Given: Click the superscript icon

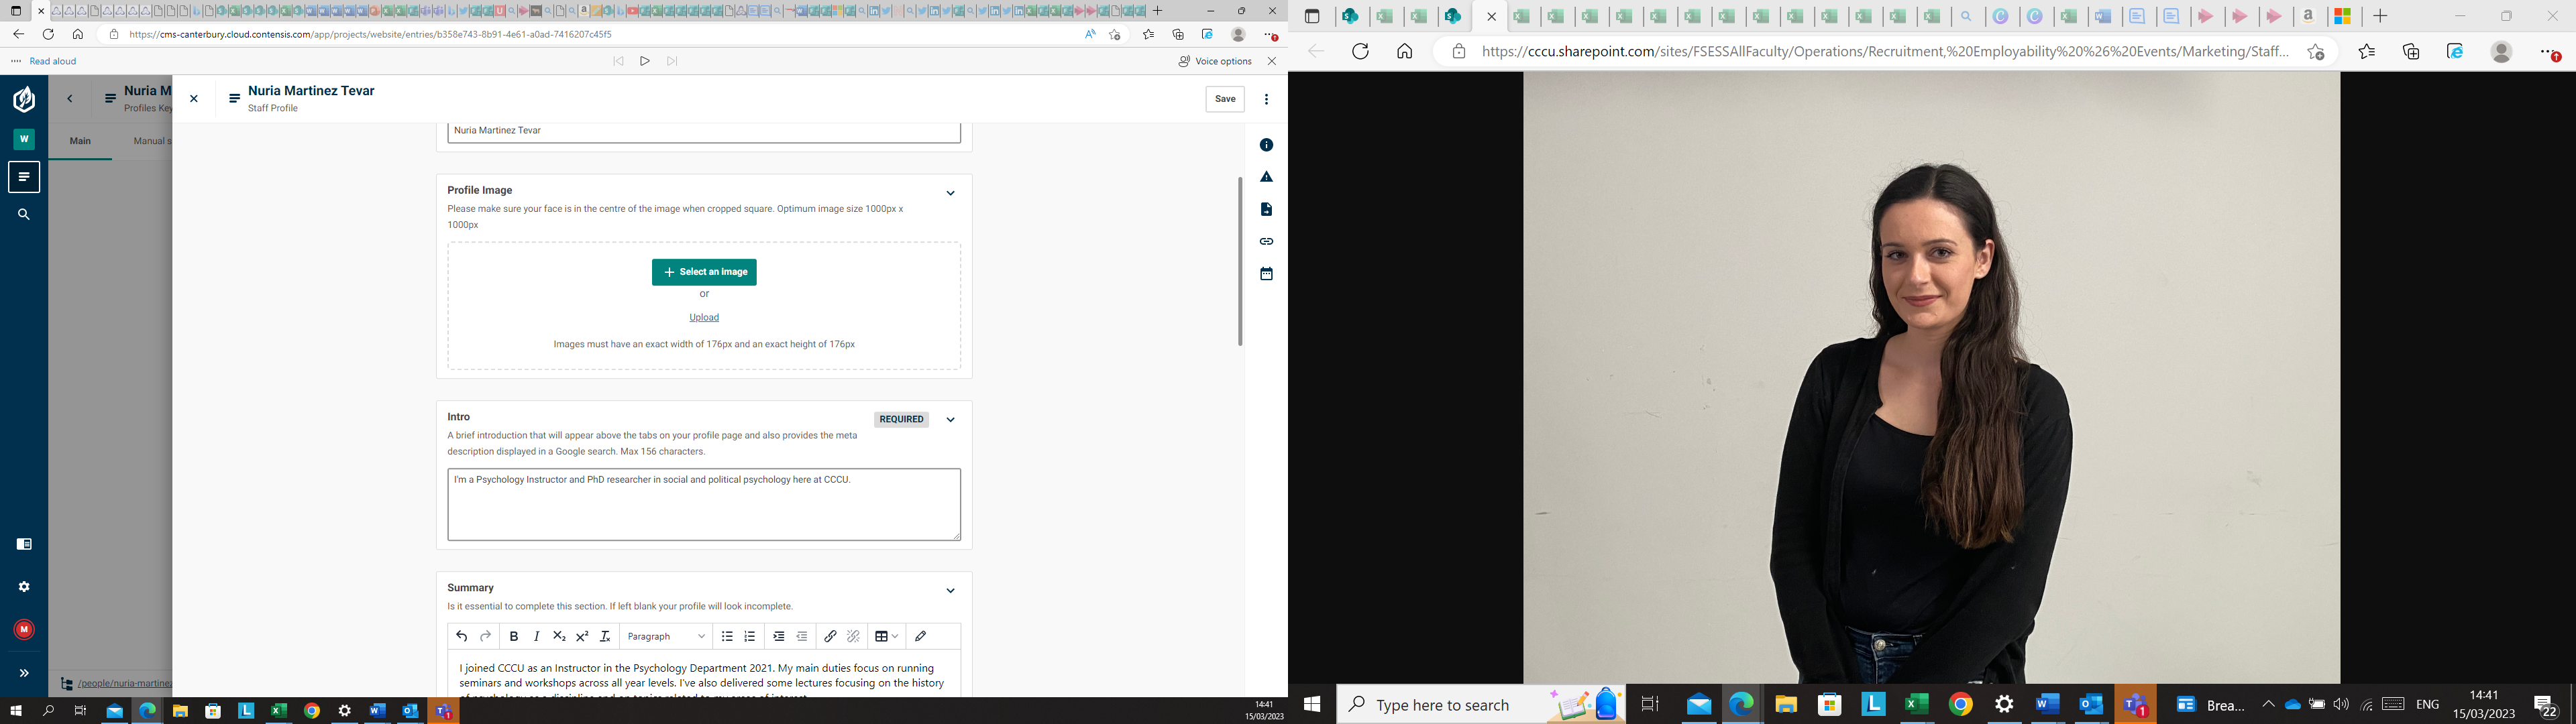Looking at the screenshot, I should pyautogui.click(x=582, y=636).
